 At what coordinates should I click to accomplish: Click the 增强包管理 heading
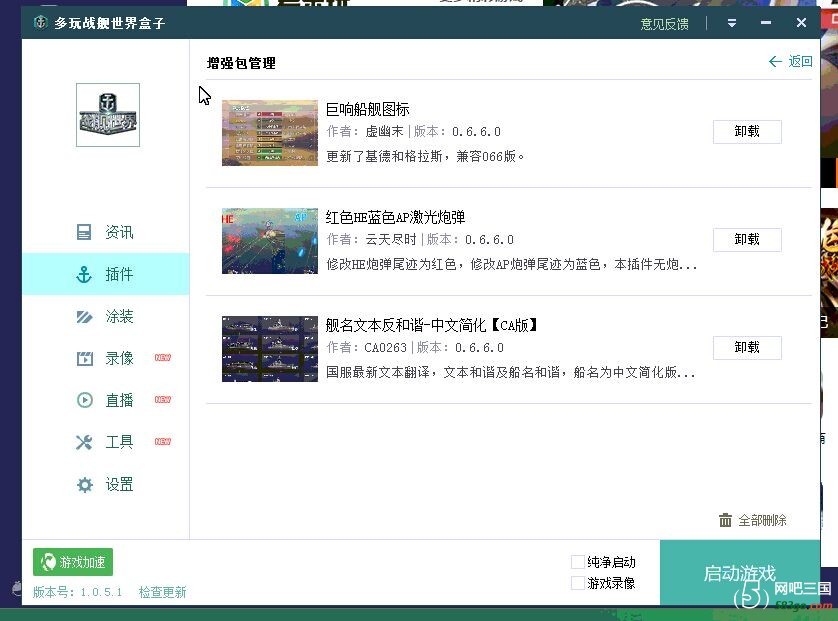pos(242,63)
